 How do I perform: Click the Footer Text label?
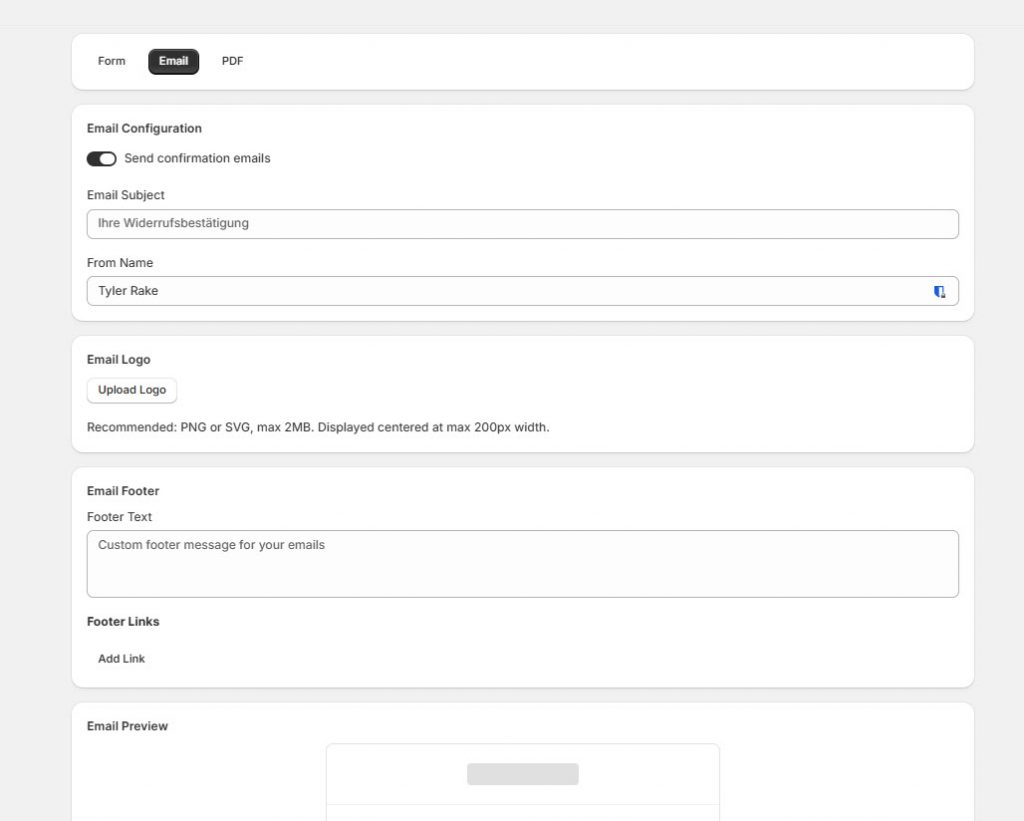(119, 517)
